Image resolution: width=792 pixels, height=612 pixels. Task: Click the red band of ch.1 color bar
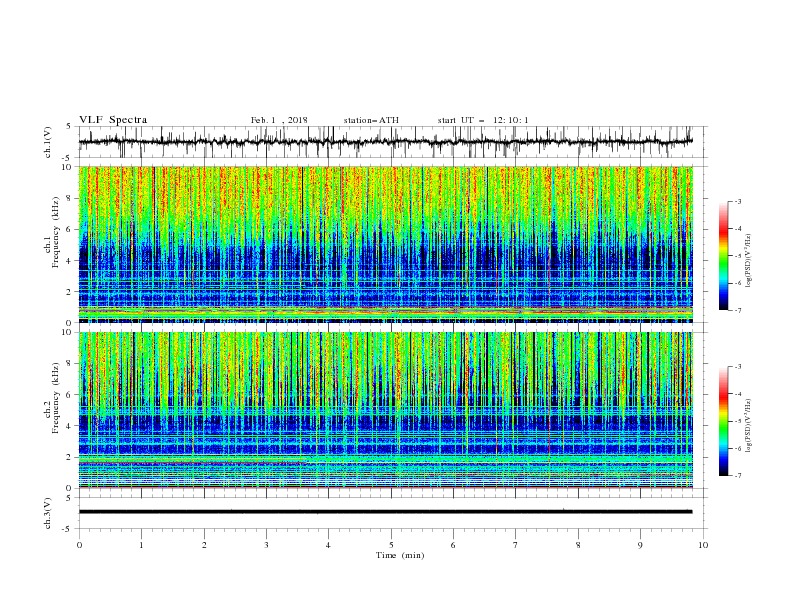(724, 230)
